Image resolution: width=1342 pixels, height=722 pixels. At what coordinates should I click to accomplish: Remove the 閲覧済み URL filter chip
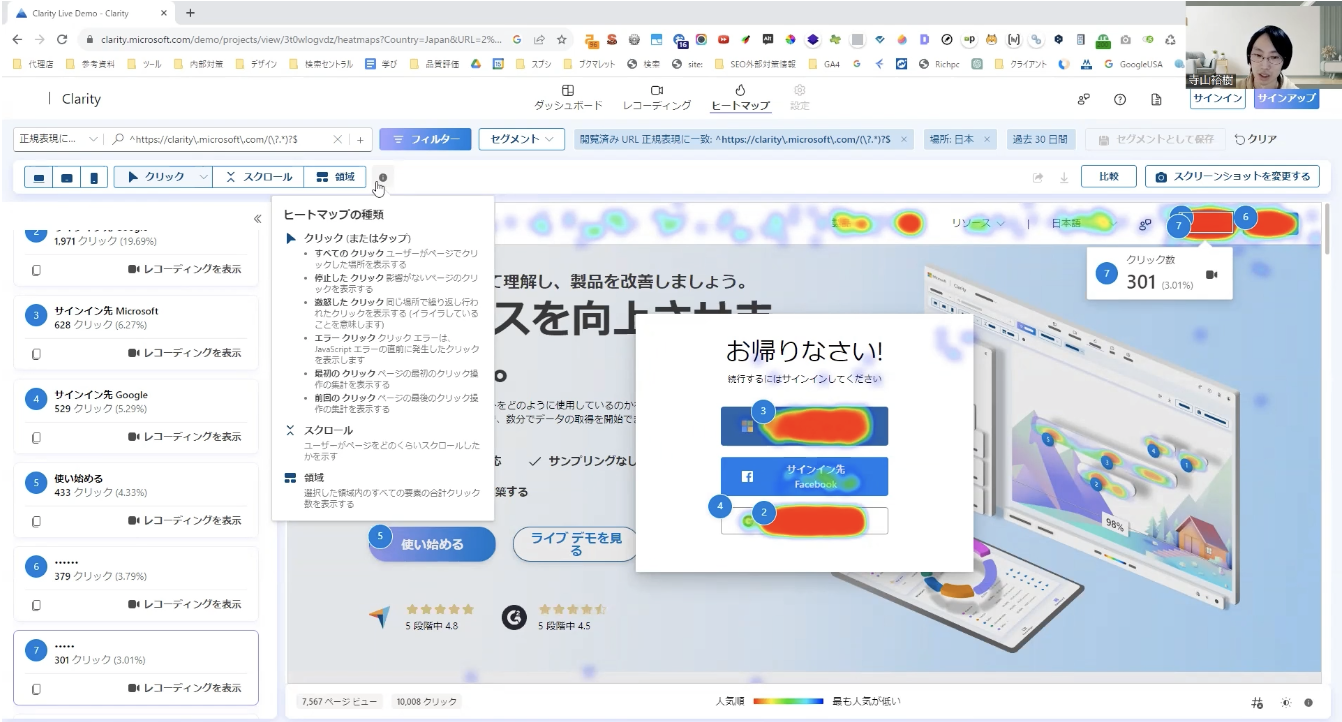tap(904, 140)
